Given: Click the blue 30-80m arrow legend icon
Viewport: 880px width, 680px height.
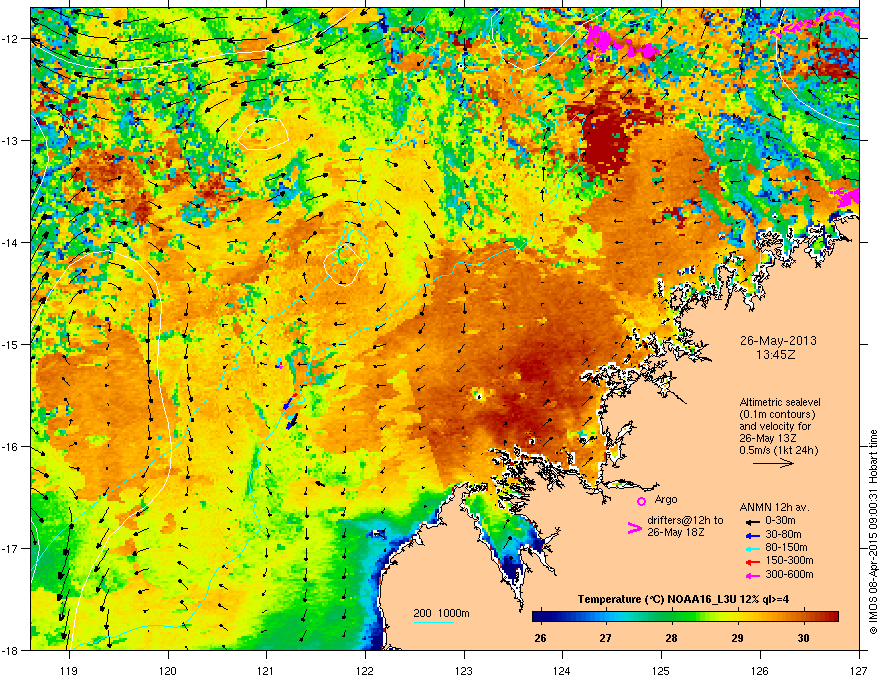Looking at the screenshot, I should pyautogui.click(x=753, y=535).
